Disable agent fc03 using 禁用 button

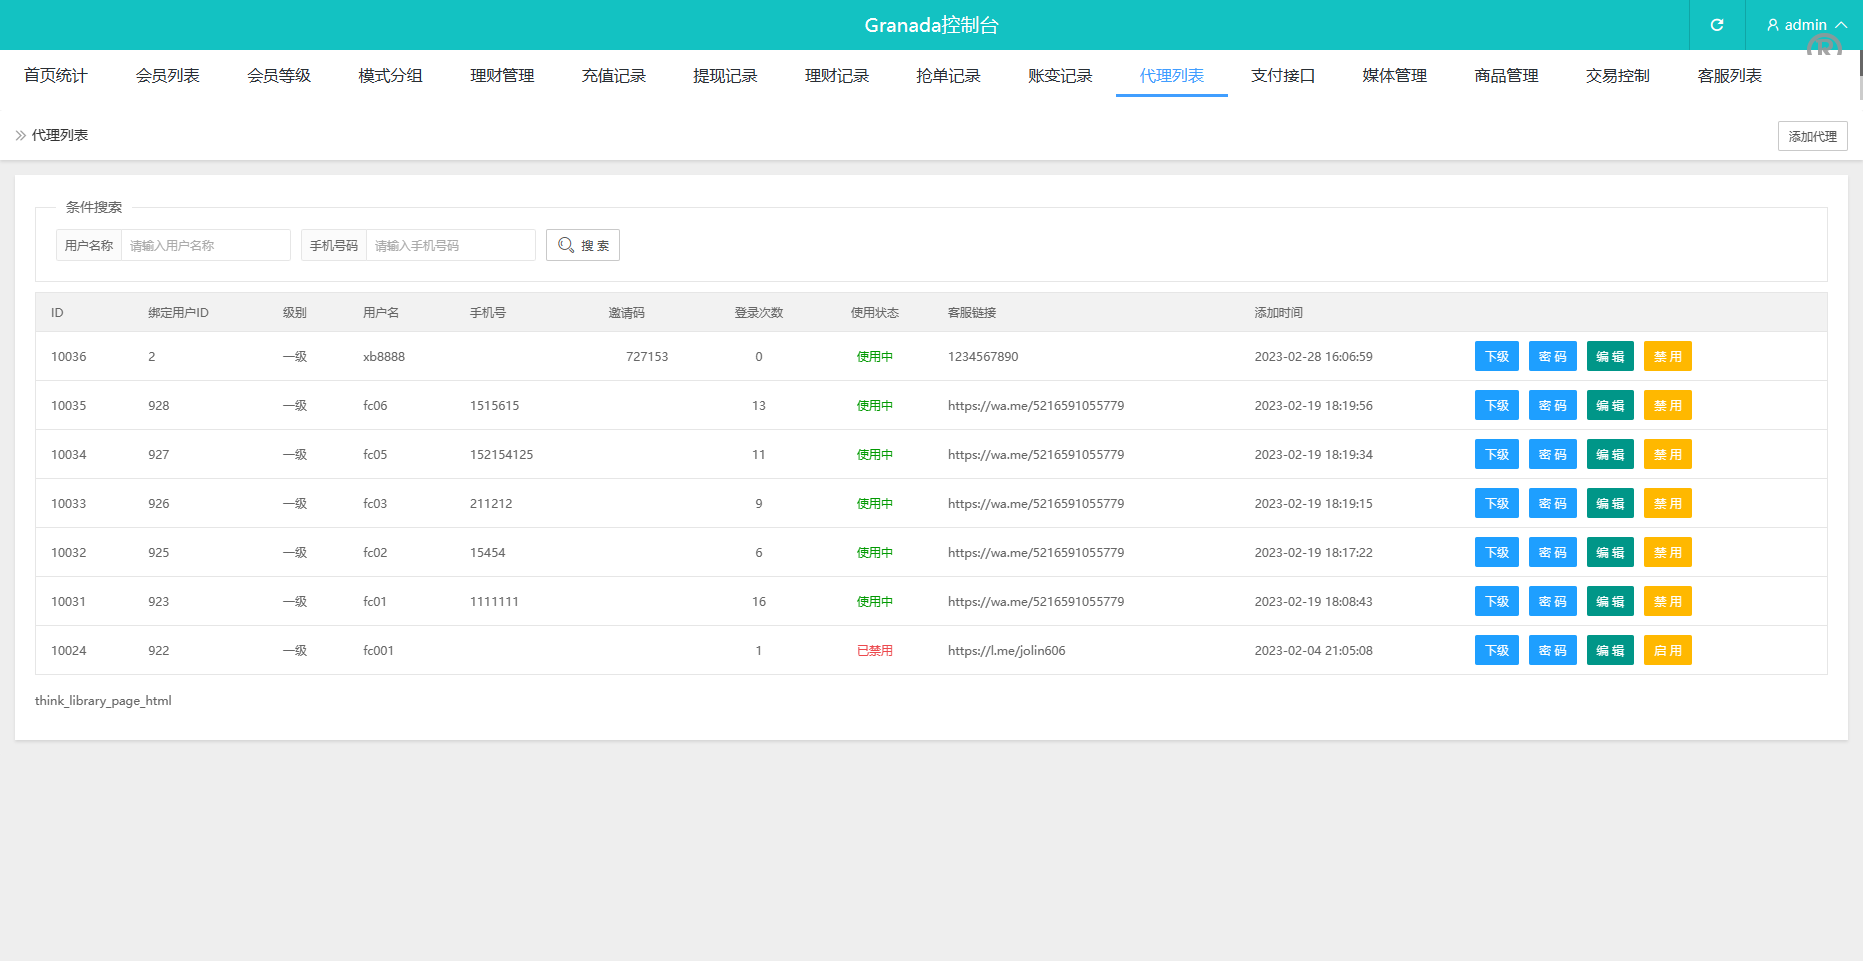point(1667,504)
